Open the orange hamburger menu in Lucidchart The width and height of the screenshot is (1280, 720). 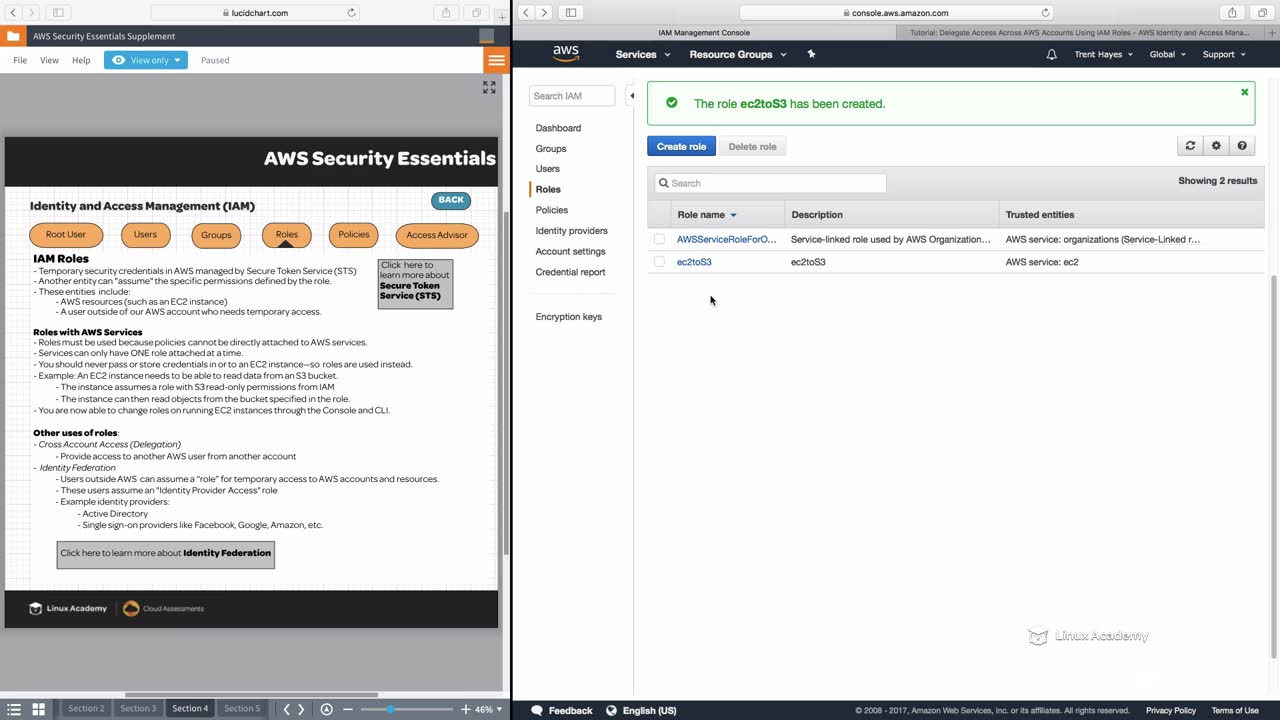point(496,60)
